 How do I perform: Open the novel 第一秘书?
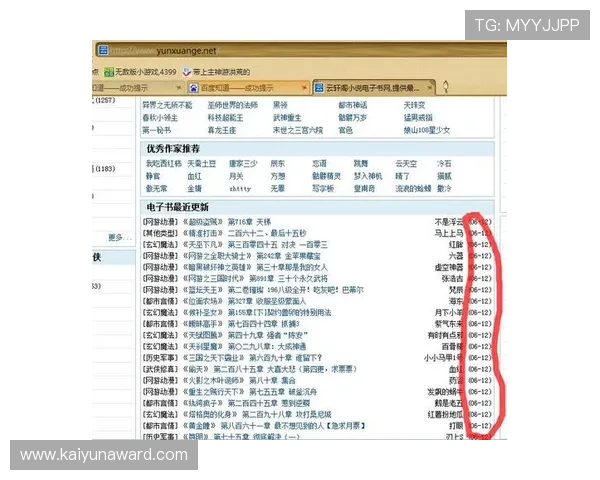pos(157,131)
